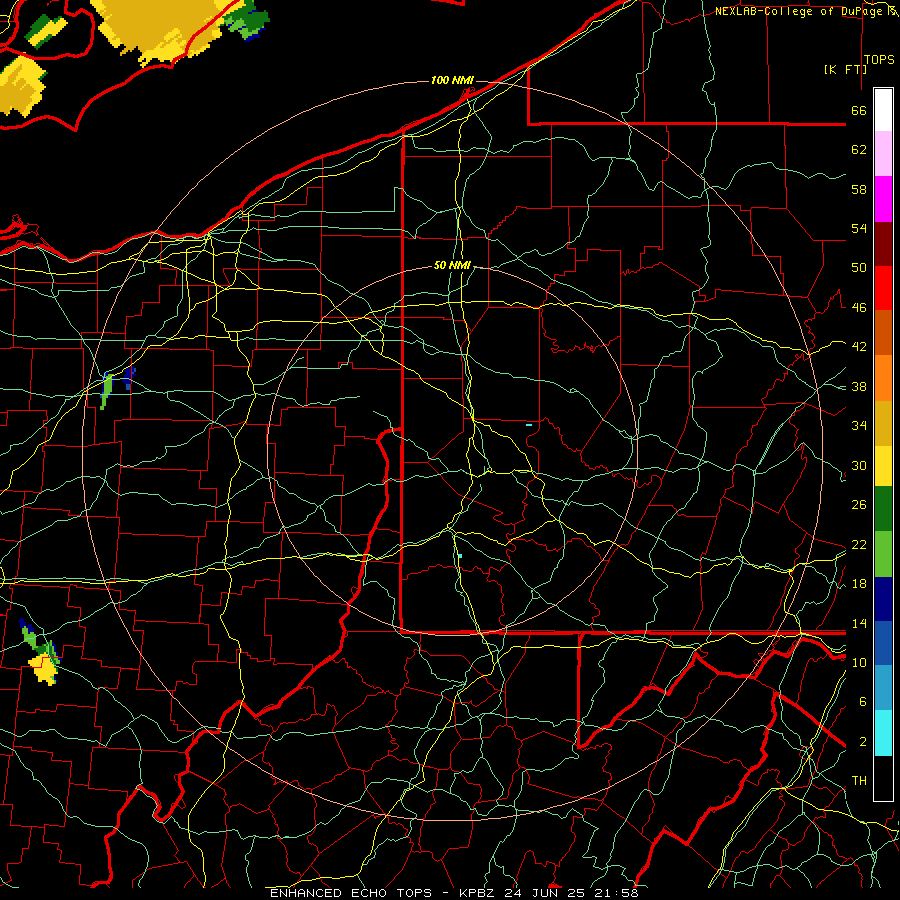The width and height of the screenshot is (900, 900).
Task: Click the "26" legend value
Action: (859, 505)
